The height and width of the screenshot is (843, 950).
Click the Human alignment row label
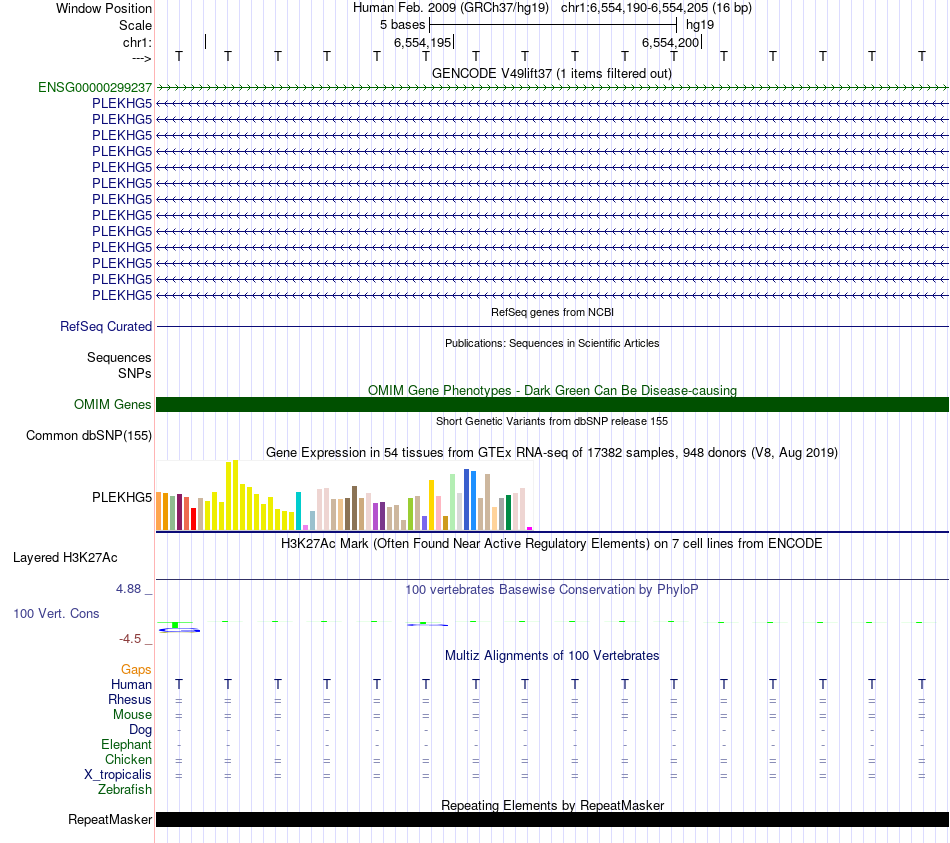coord(131,685)
